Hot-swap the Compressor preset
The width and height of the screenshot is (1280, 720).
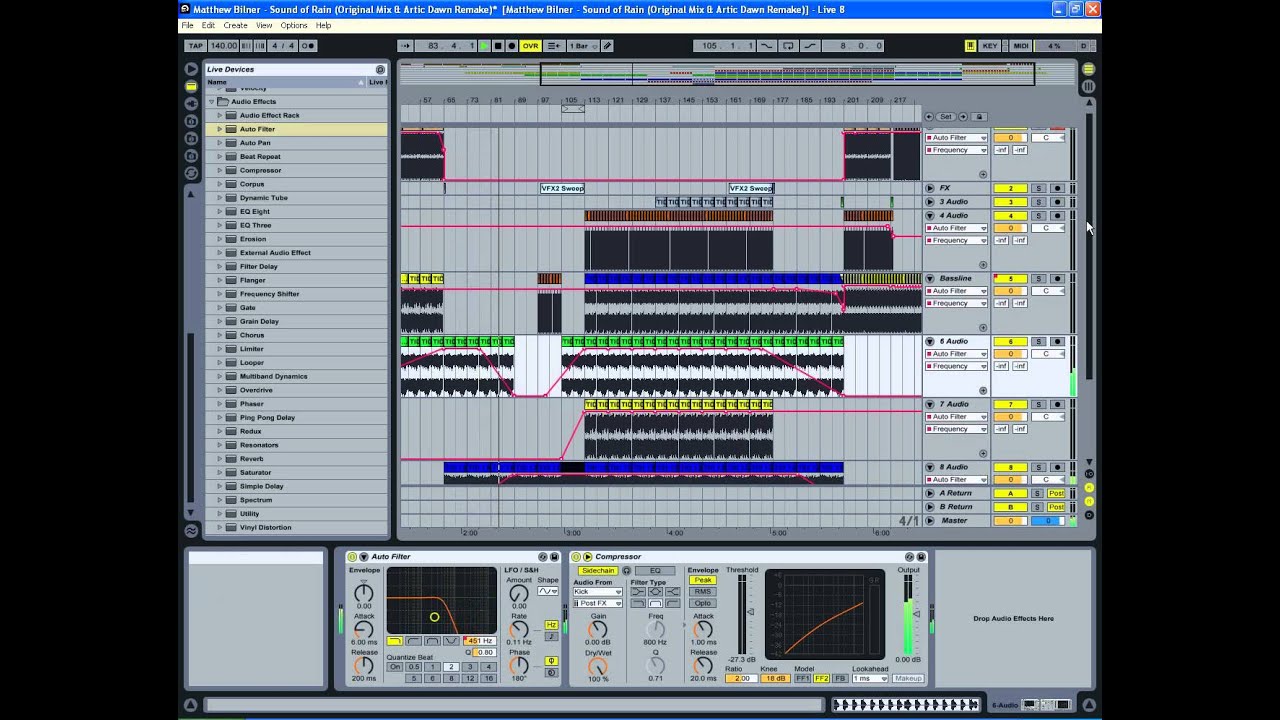(x=910, y=557)
